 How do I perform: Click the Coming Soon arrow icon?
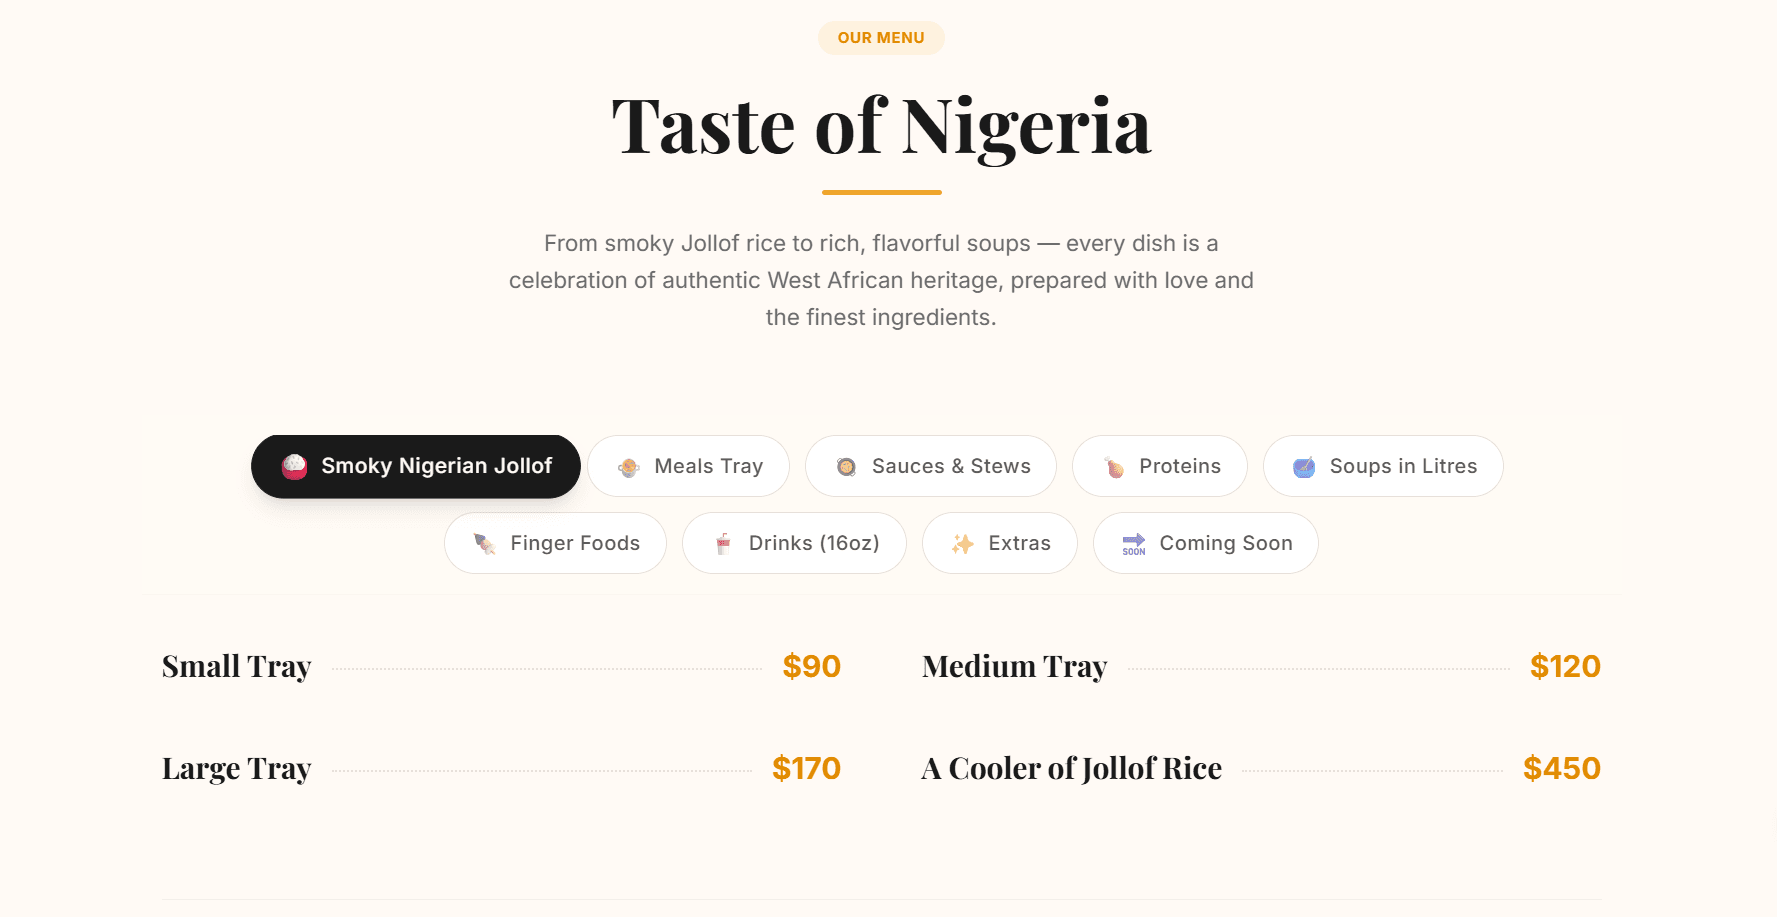[1134, 544]
